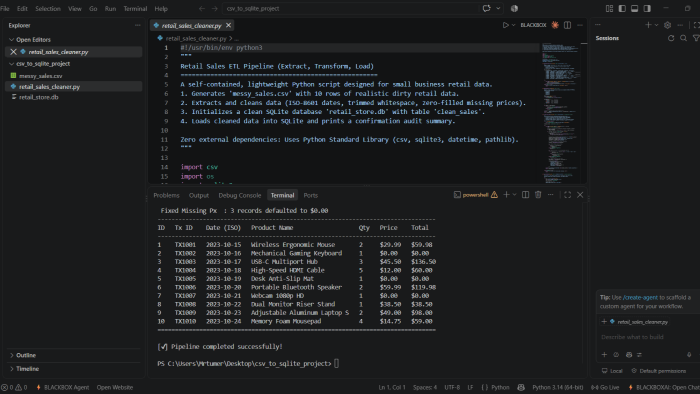Screen dimensions: 700x394
Task: Open the new session dropdown arrow
Action: pyautogui.click(x=656, y=25)
